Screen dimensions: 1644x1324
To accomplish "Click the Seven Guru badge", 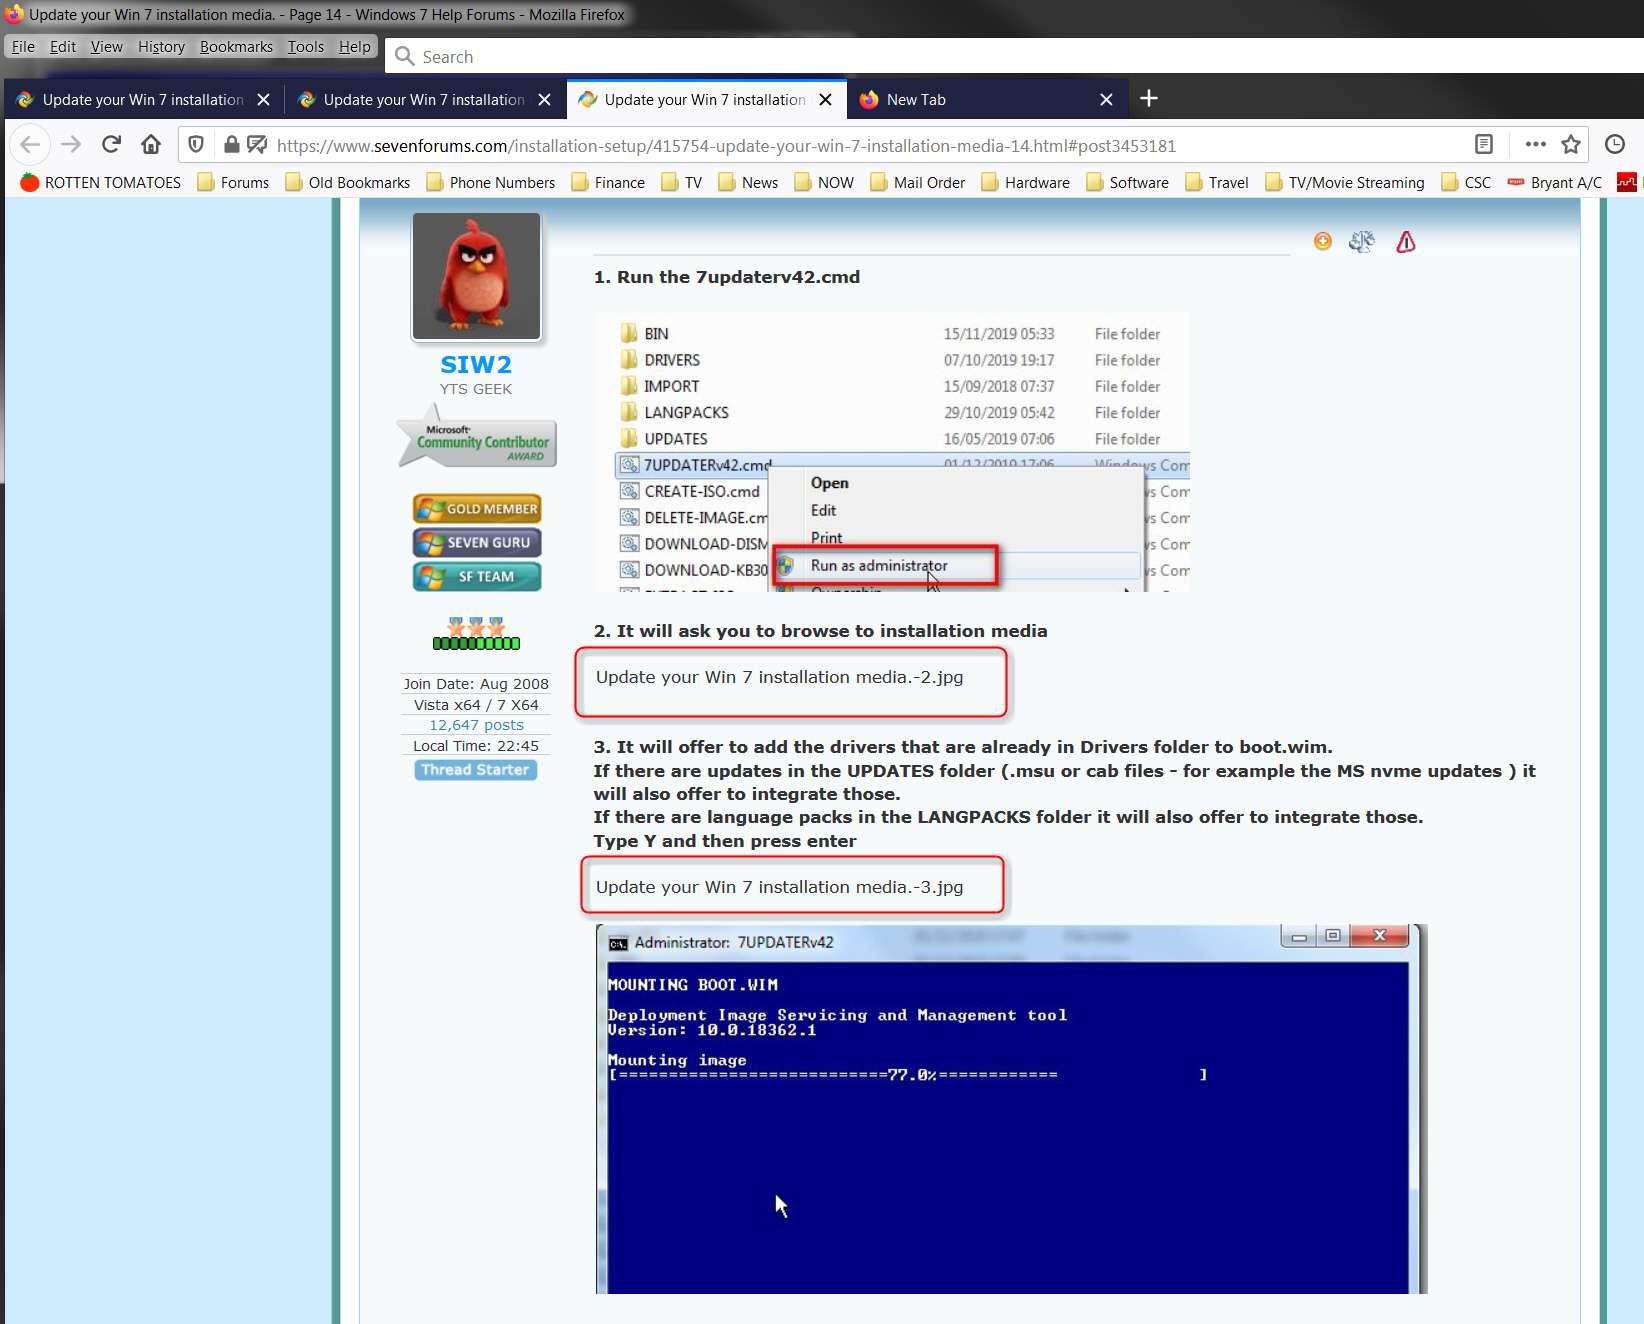I will [x=477, y=543].
